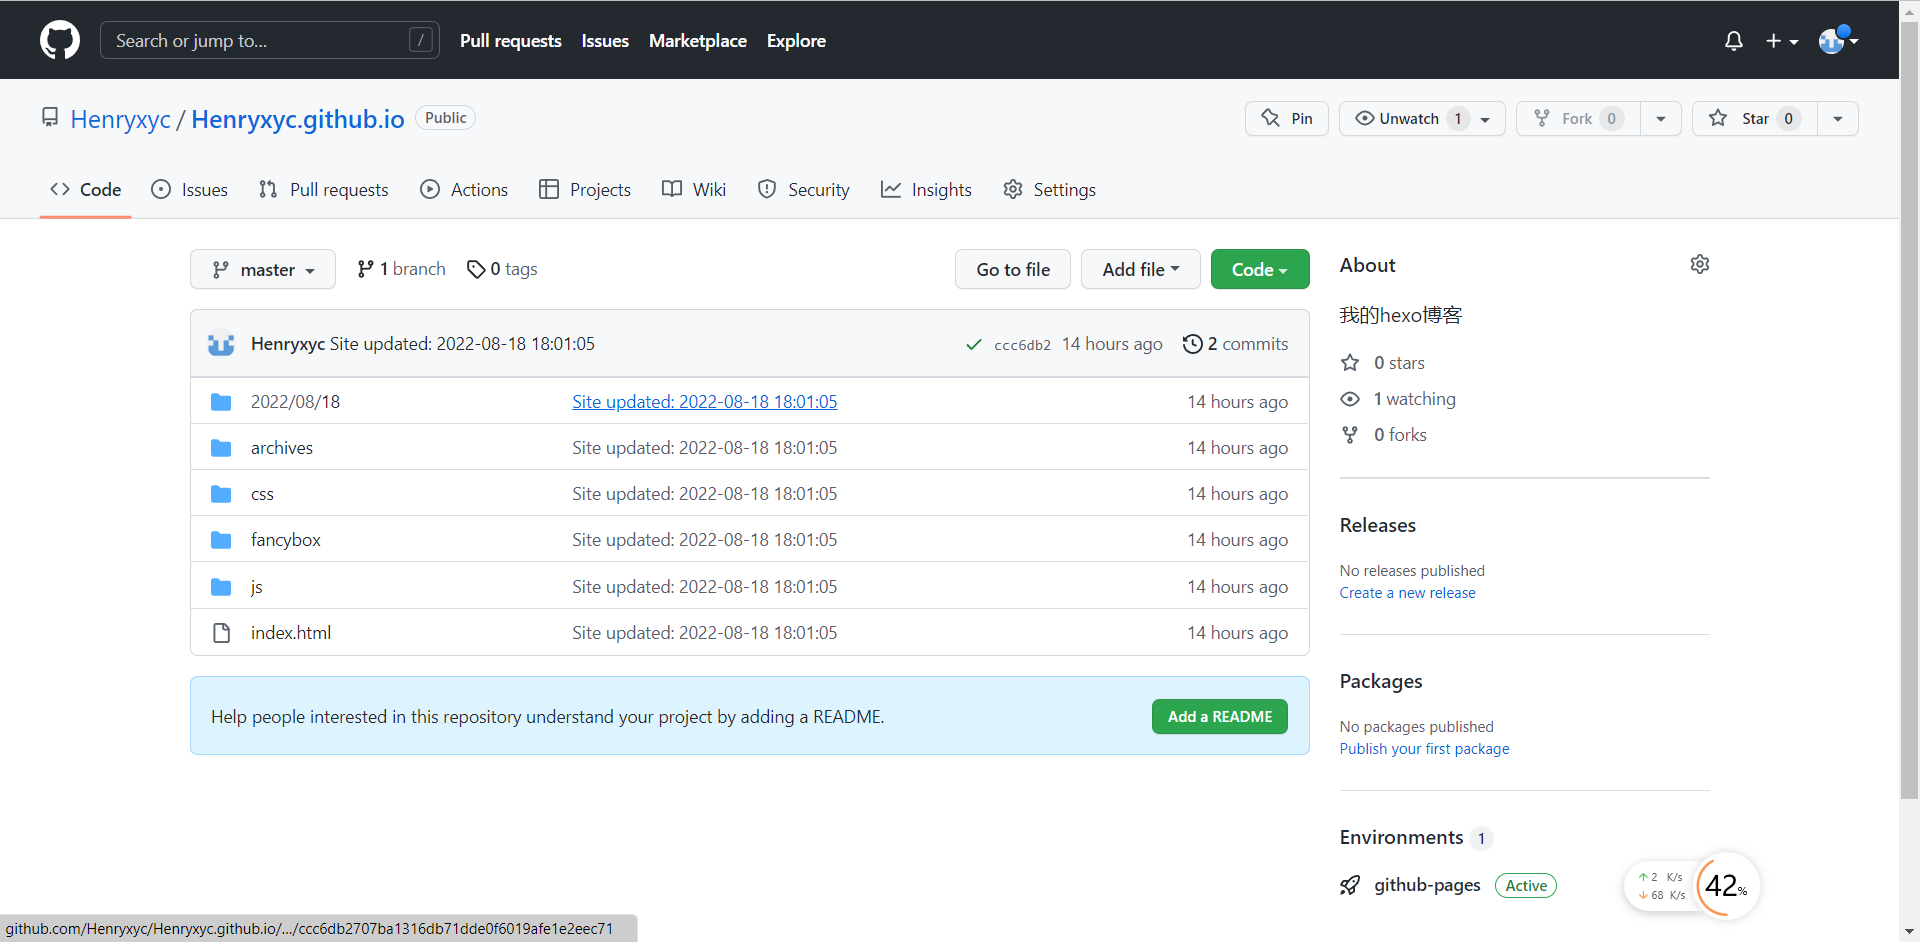Viewport: 1920px width, 942px height.
Task: Click the GitHub logo home icon
Action: pos(60,40)
